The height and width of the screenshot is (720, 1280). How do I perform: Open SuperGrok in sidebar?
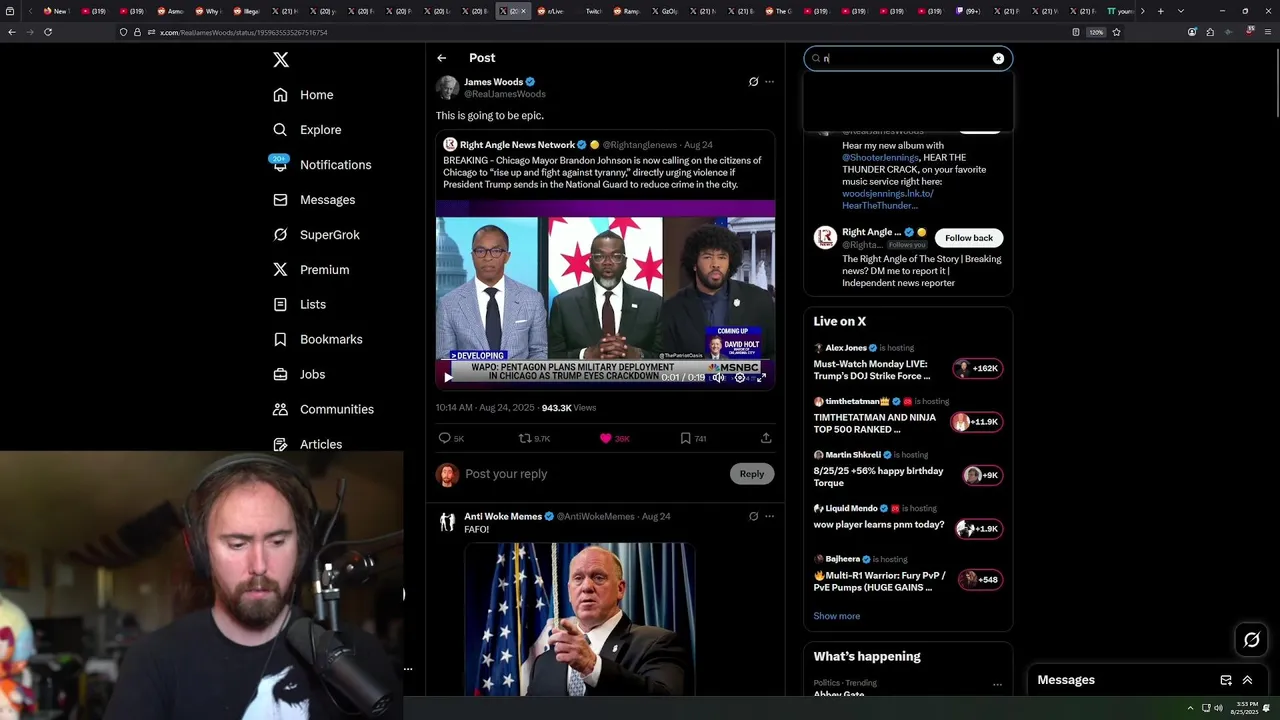pos(316,235)
